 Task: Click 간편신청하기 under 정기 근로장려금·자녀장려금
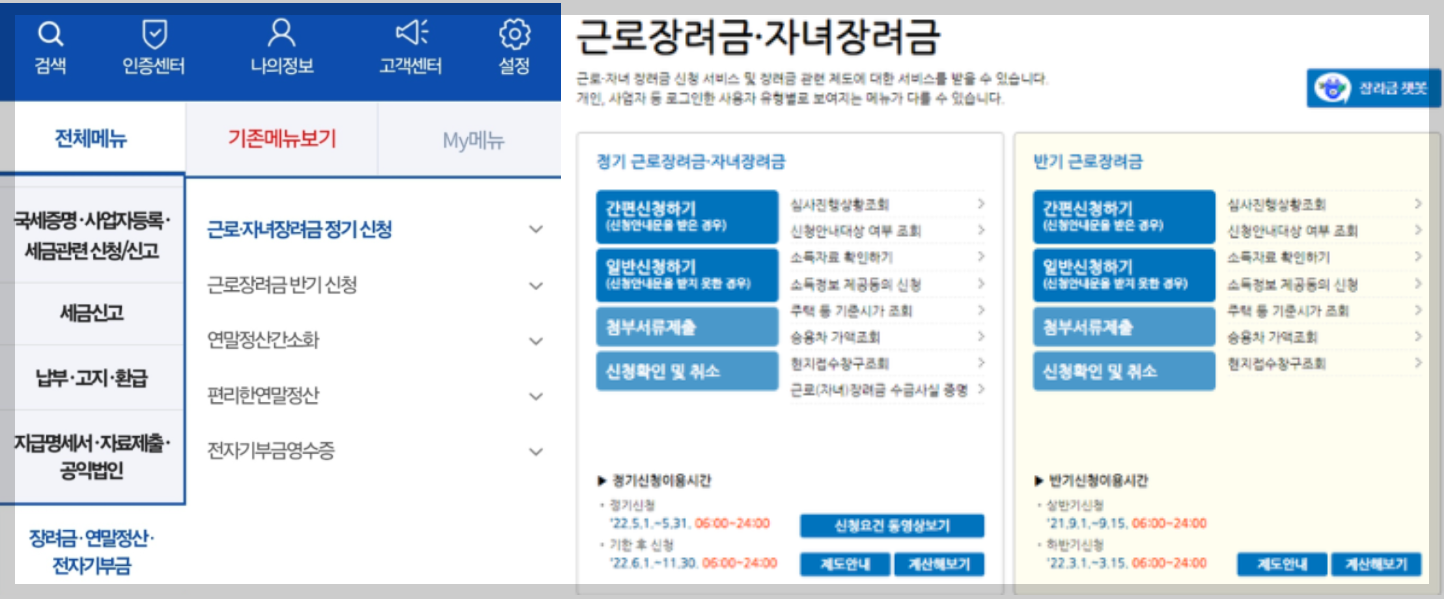(687, 216)
